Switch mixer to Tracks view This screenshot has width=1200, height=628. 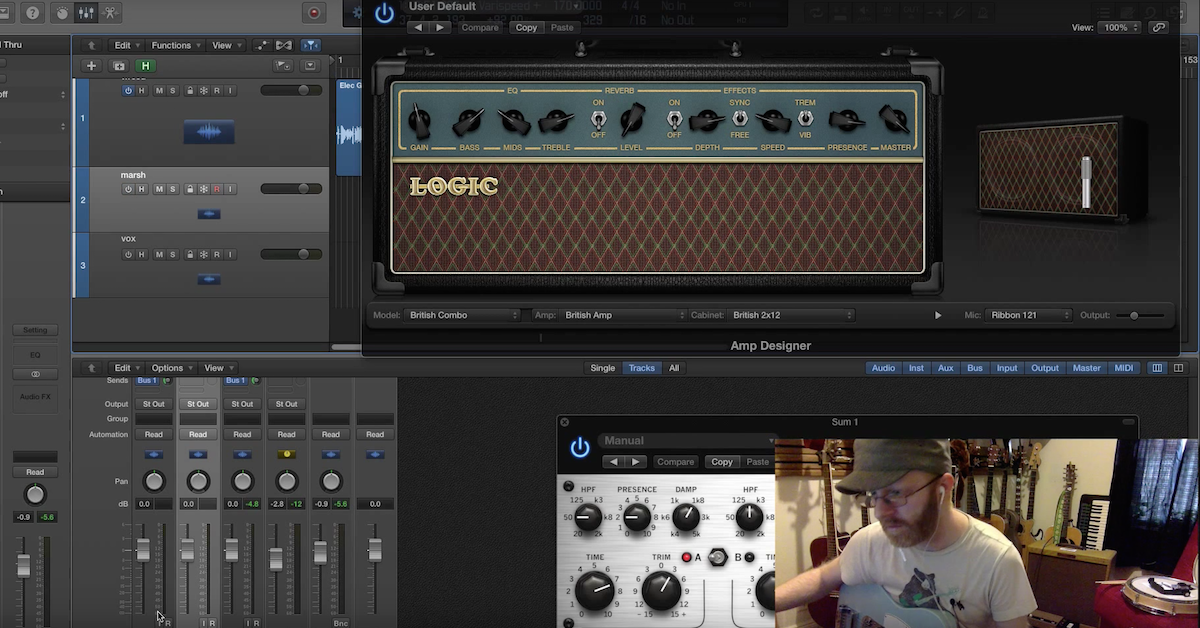[641, 368]
